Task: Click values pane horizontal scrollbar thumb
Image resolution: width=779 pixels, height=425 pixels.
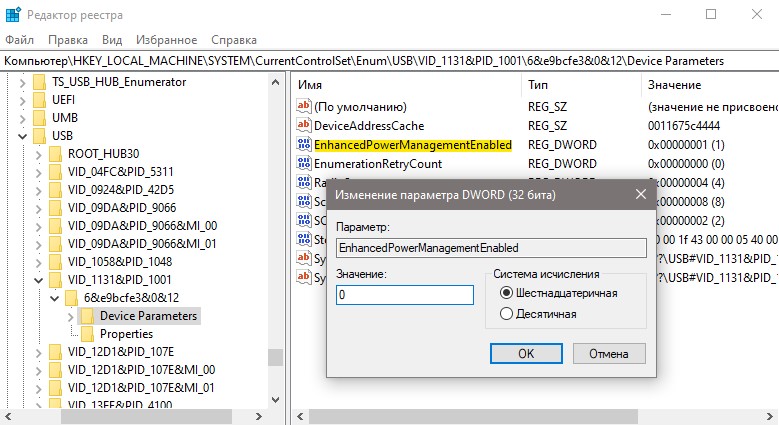Action: point(473,417)
